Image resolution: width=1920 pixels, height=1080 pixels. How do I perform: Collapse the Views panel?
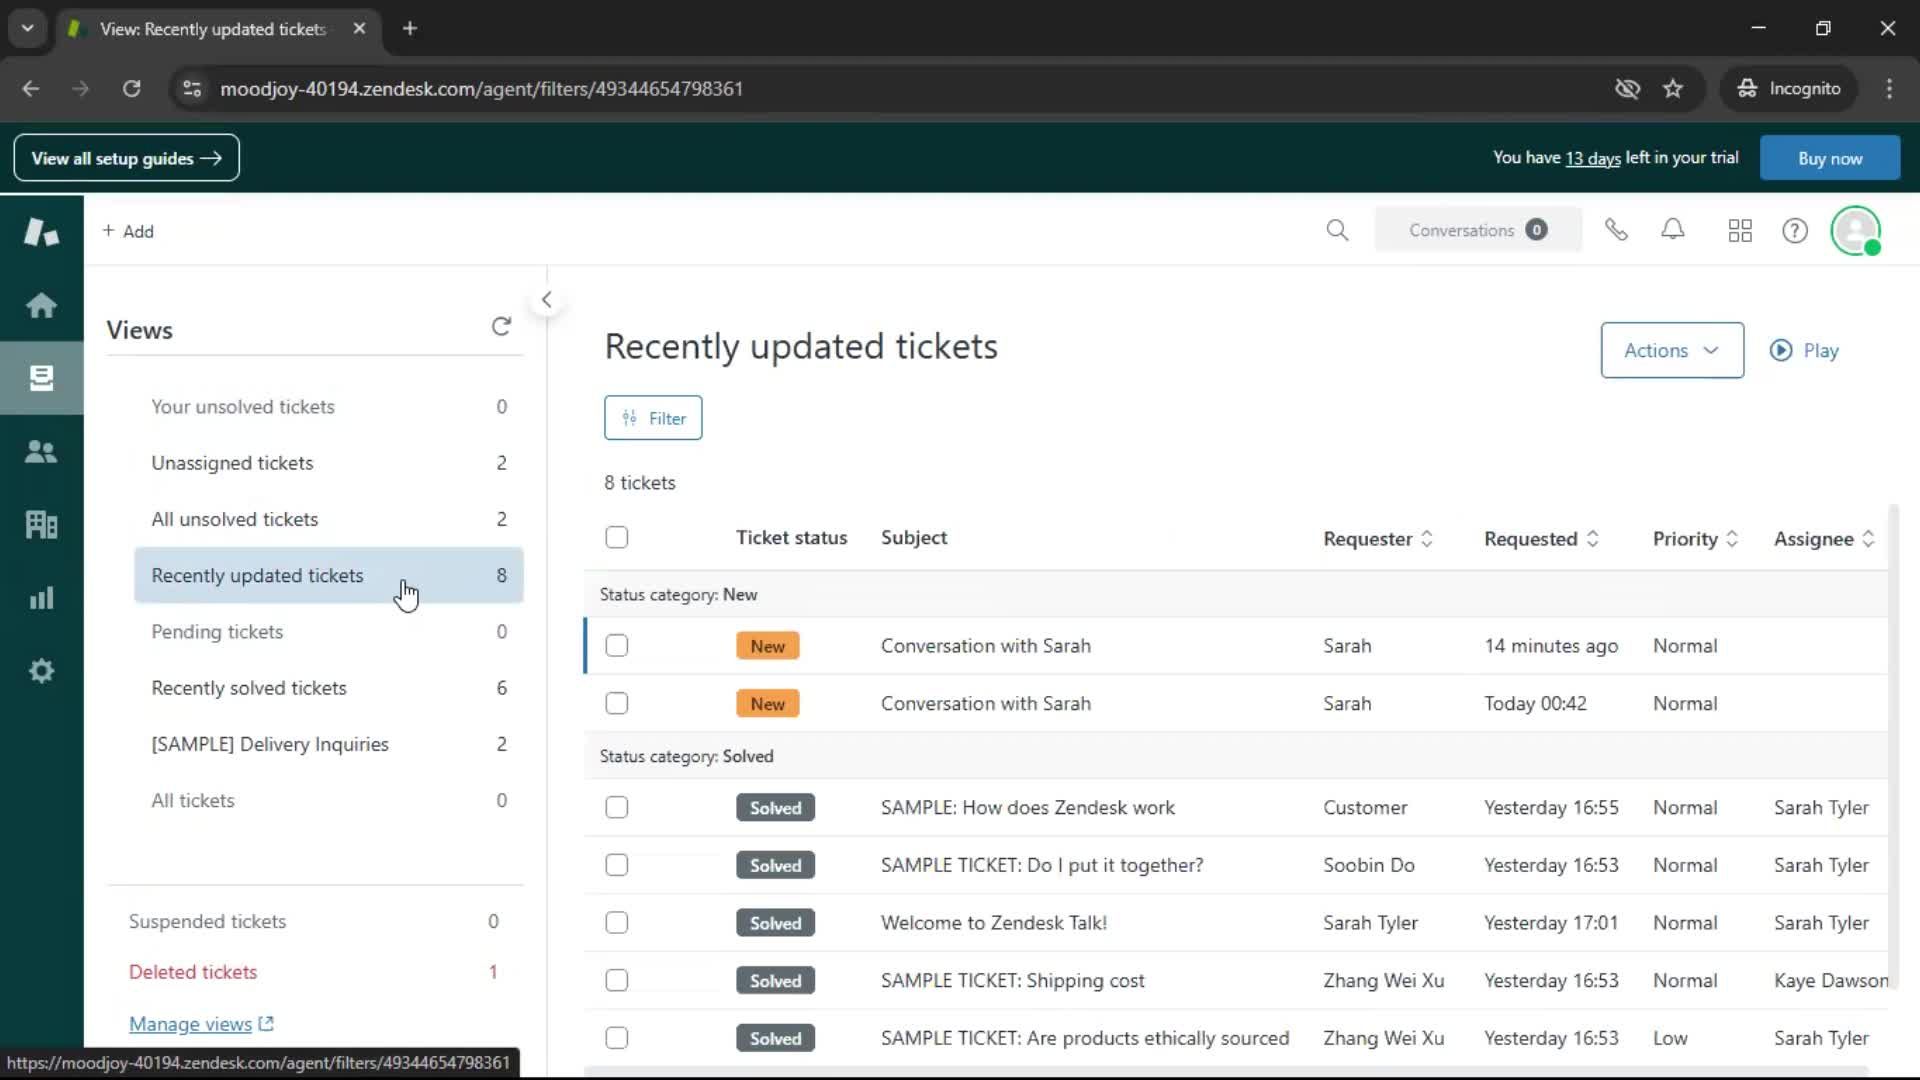point(546,299)
